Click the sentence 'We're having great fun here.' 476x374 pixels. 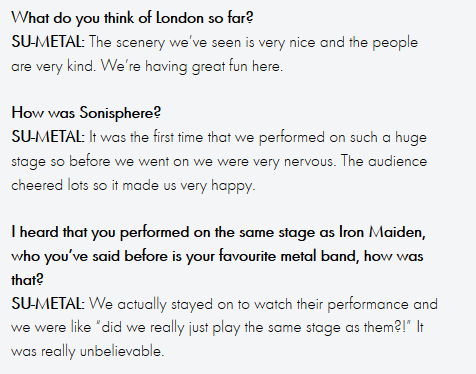(192, 66)
